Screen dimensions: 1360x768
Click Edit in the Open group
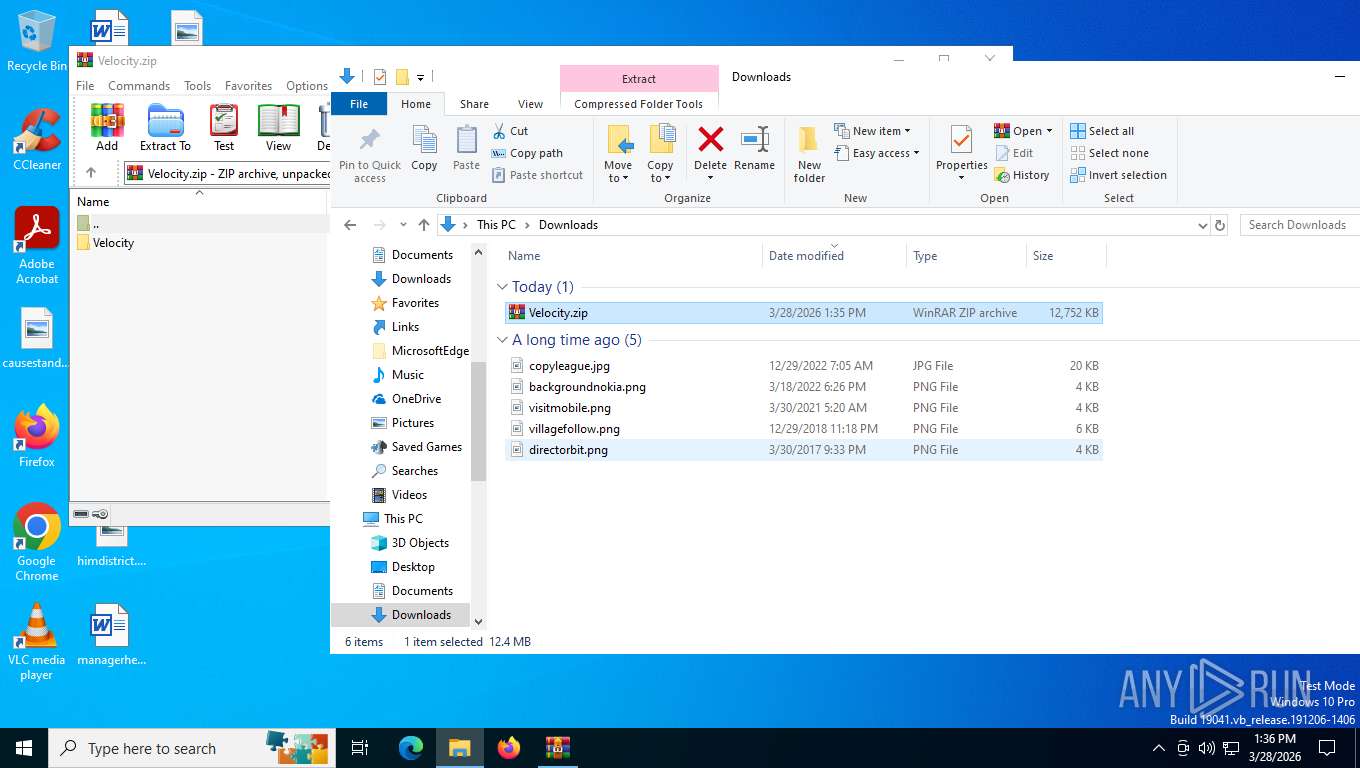pyautogui.click(x=1014, y=153)
